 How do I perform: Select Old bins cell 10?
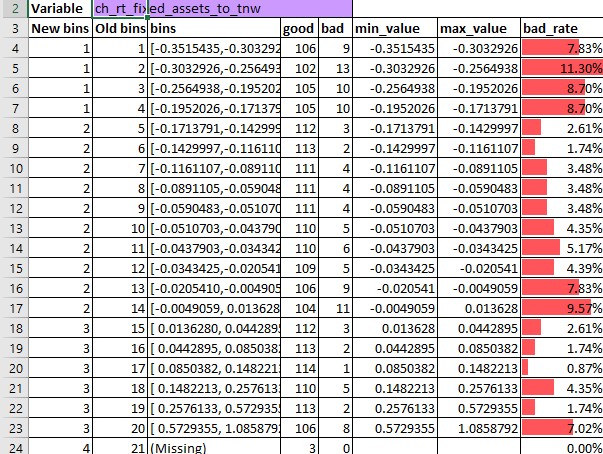(x=120, y=228)
